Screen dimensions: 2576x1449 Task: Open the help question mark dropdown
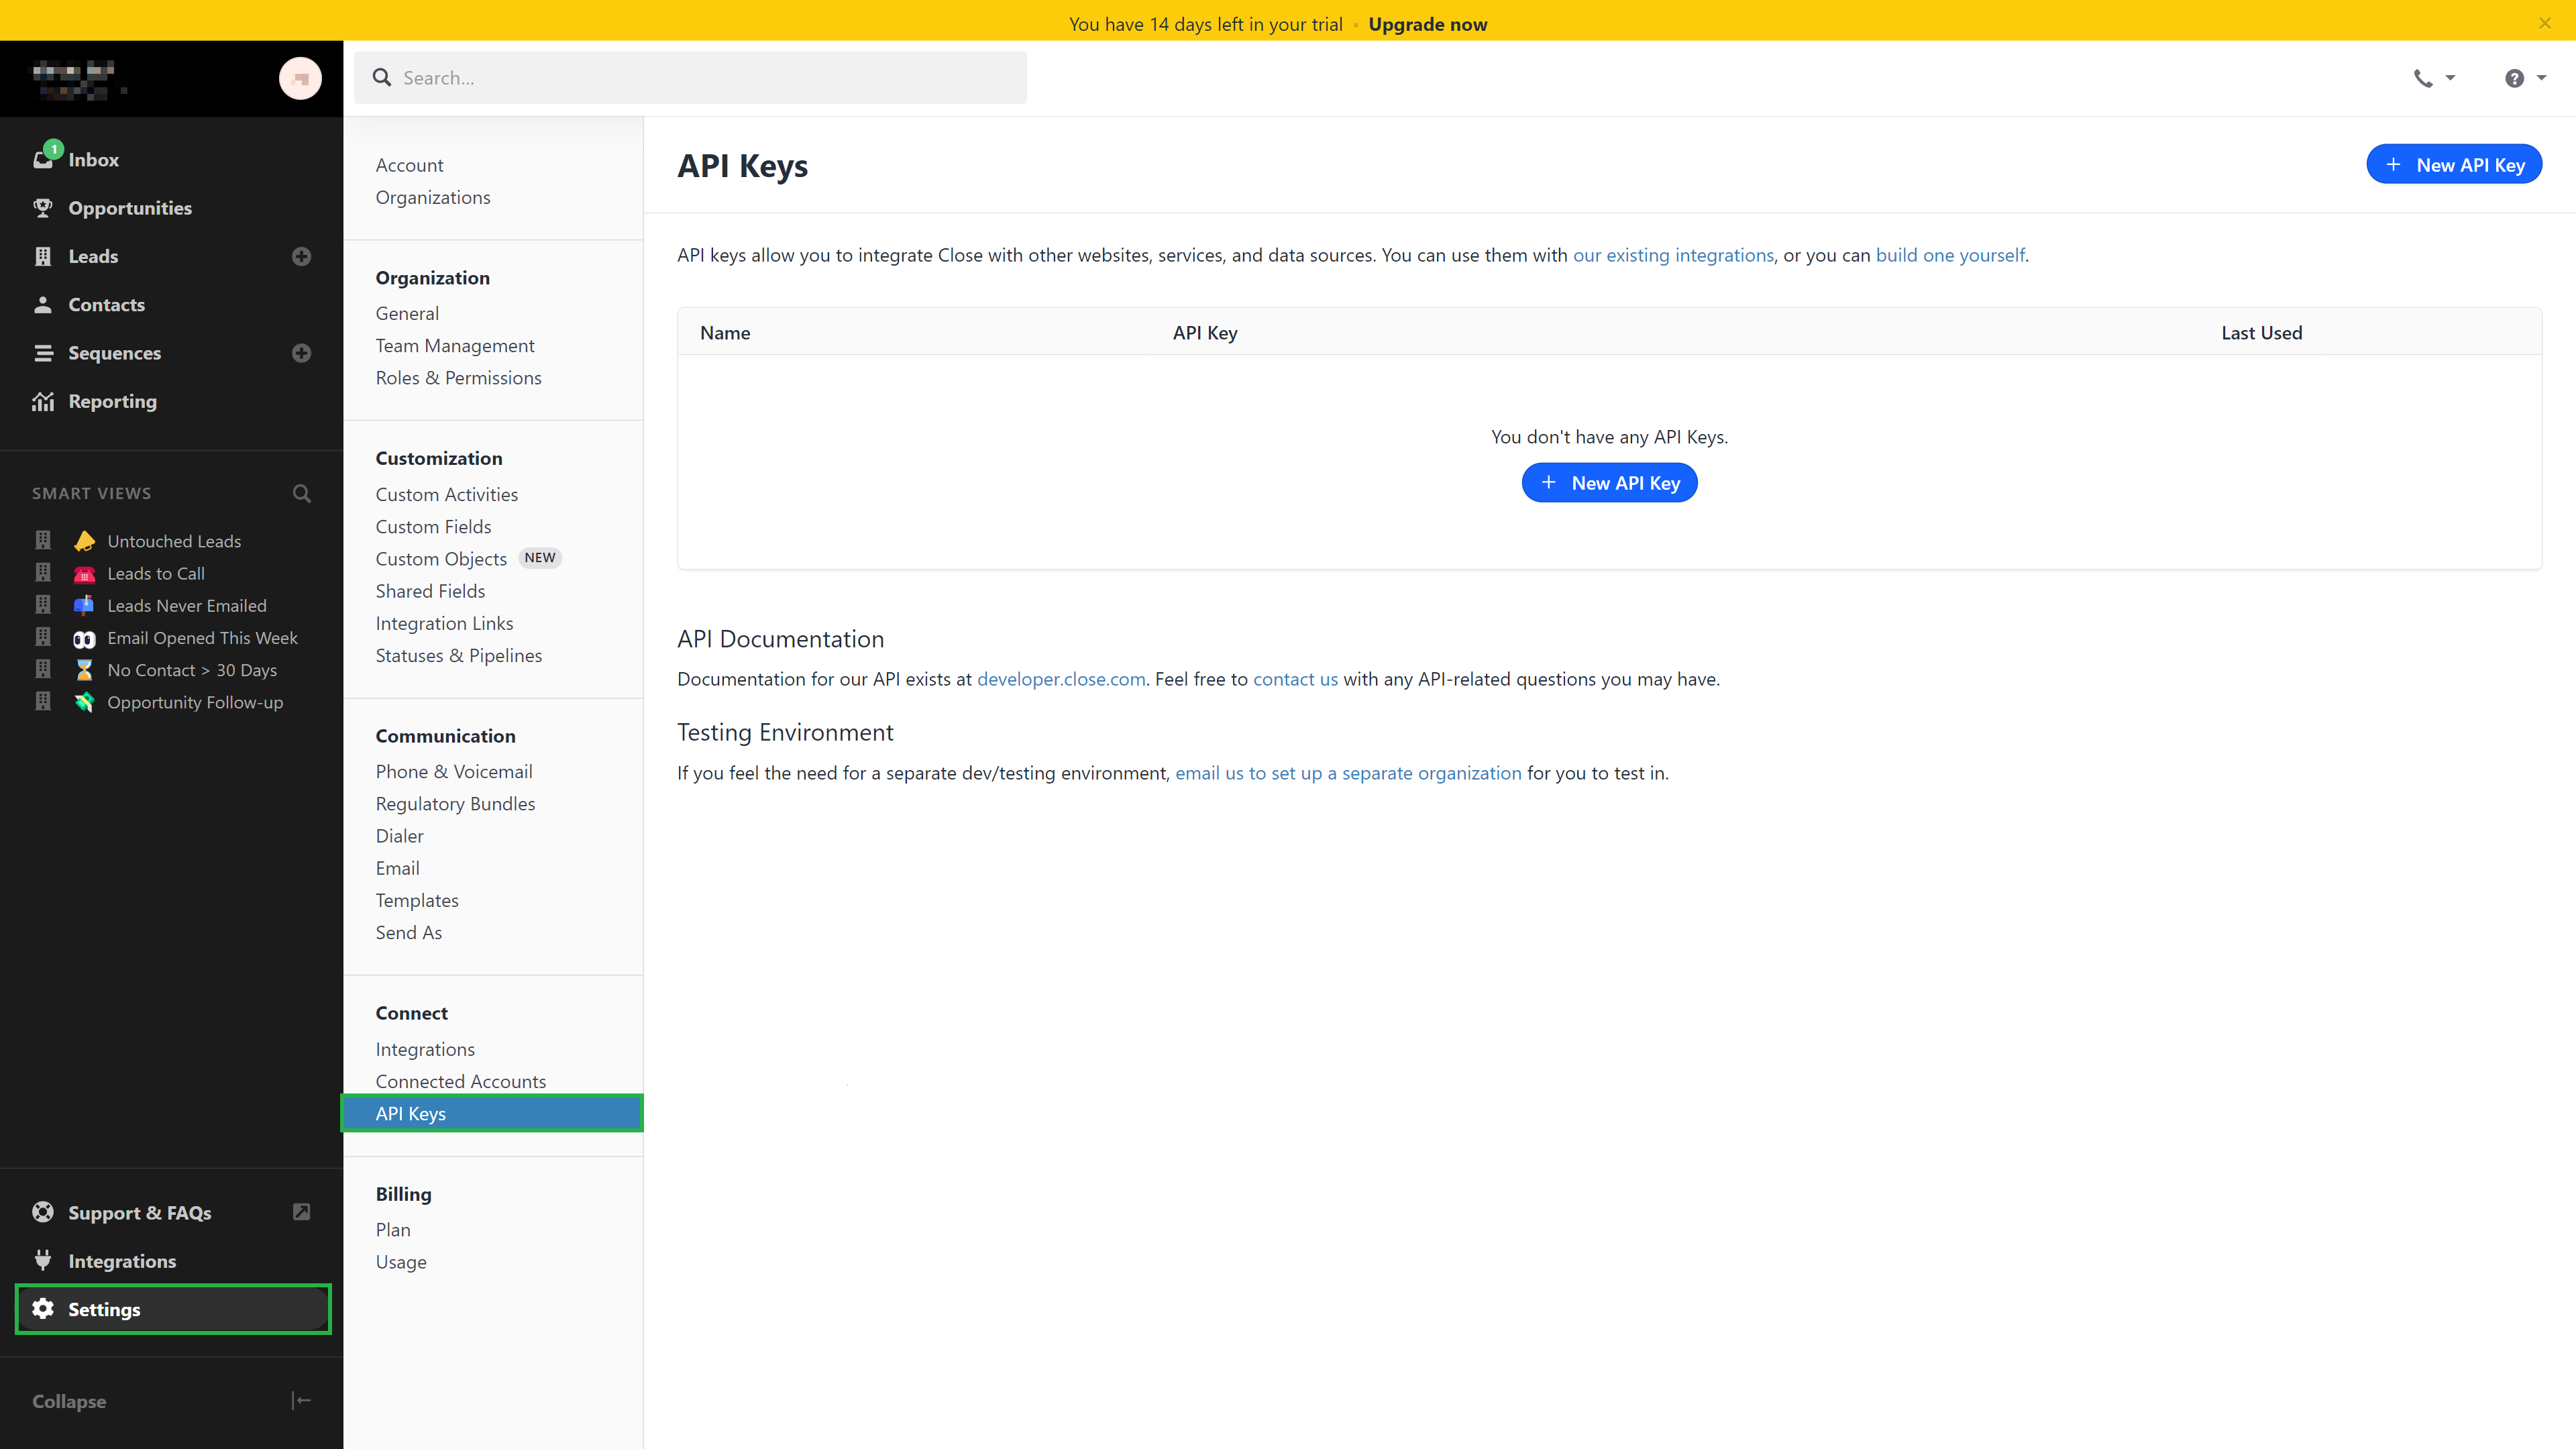point(2525,78)
